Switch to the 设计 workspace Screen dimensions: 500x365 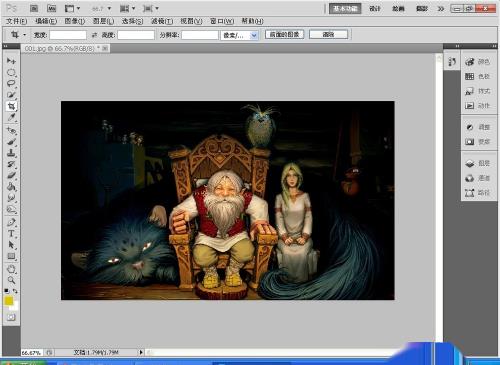[375, 9]
